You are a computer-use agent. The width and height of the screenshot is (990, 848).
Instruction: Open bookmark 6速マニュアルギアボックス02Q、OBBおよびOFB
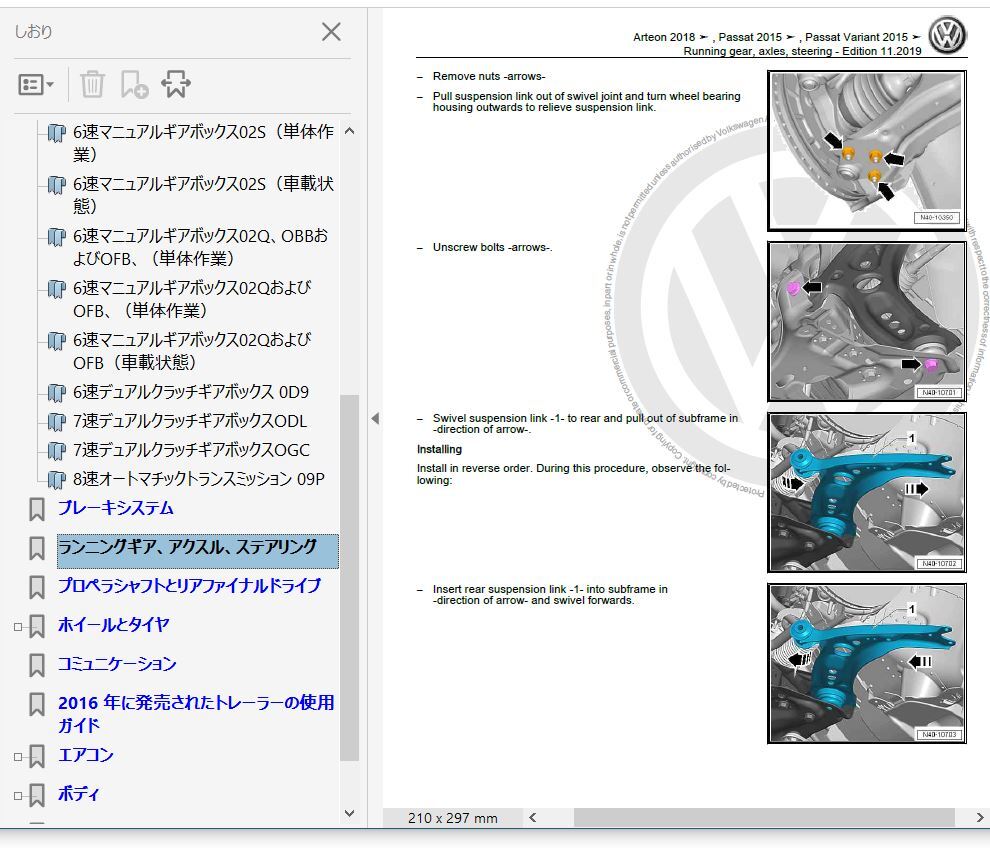tap(200, 247)
